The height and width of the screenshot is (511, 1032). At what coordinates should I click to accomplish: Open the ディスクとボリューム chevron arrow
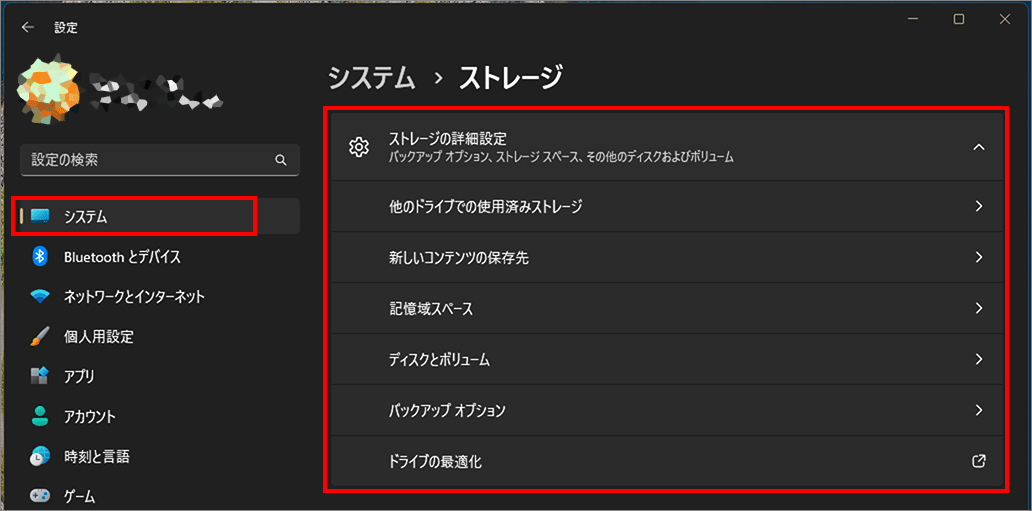point(979,359)
